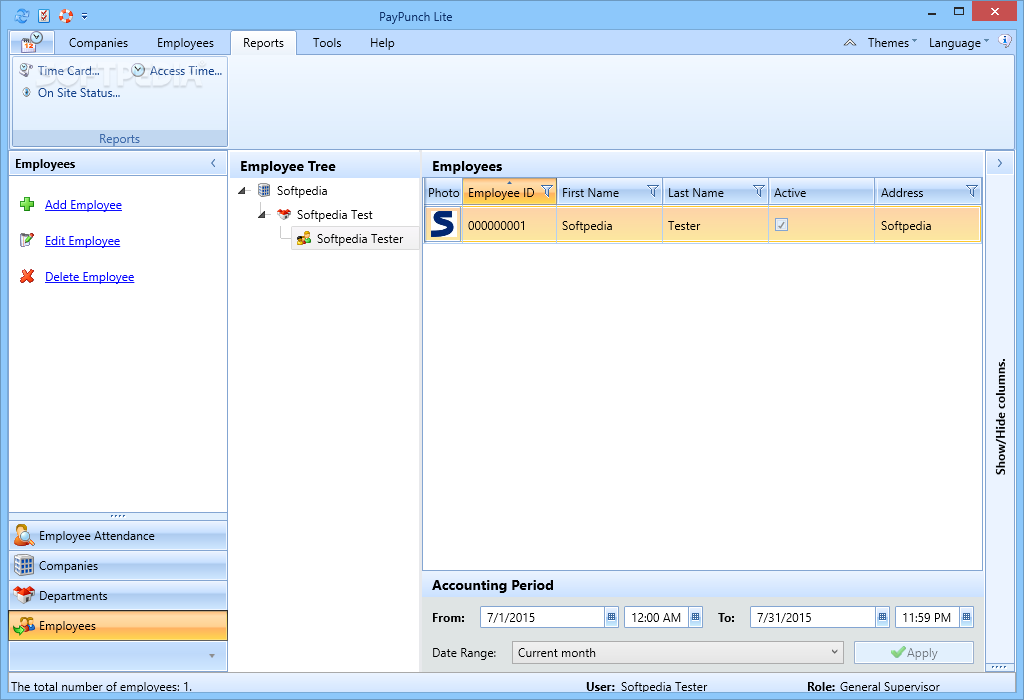Click the From time field 12:00 AM
The height and width of the screenshot is (700, 1024).
click(656, 617)
